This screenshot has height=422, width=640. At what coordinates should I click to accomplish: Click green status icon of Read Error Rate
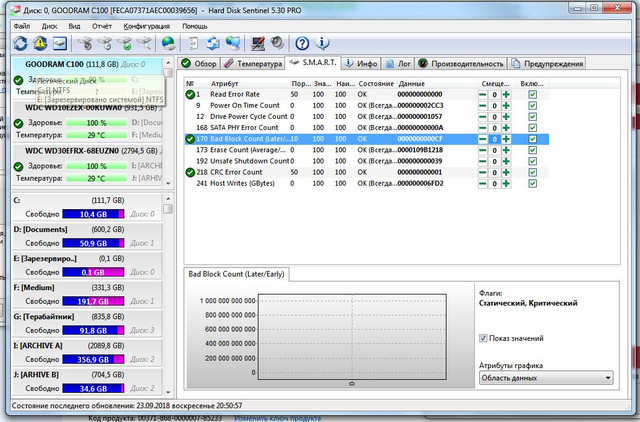(190, 95)
